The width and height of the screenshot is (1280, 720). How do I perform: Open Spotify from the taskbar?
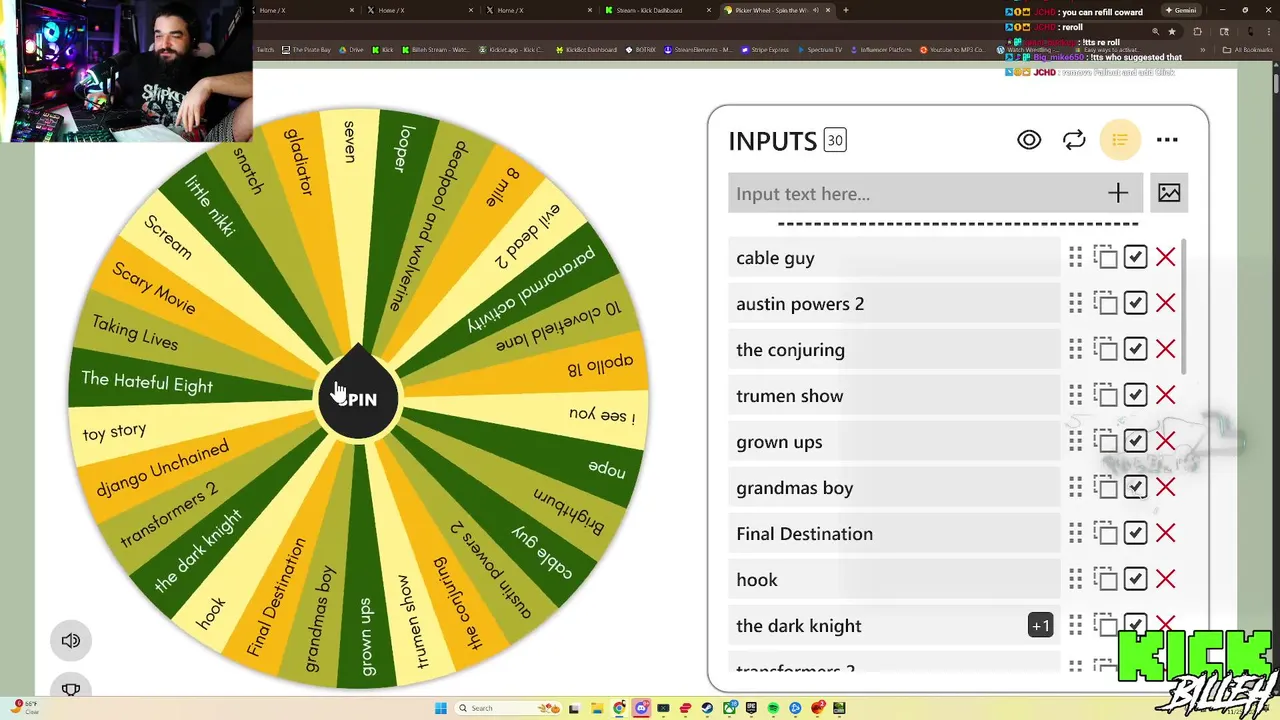click(773, 708)
